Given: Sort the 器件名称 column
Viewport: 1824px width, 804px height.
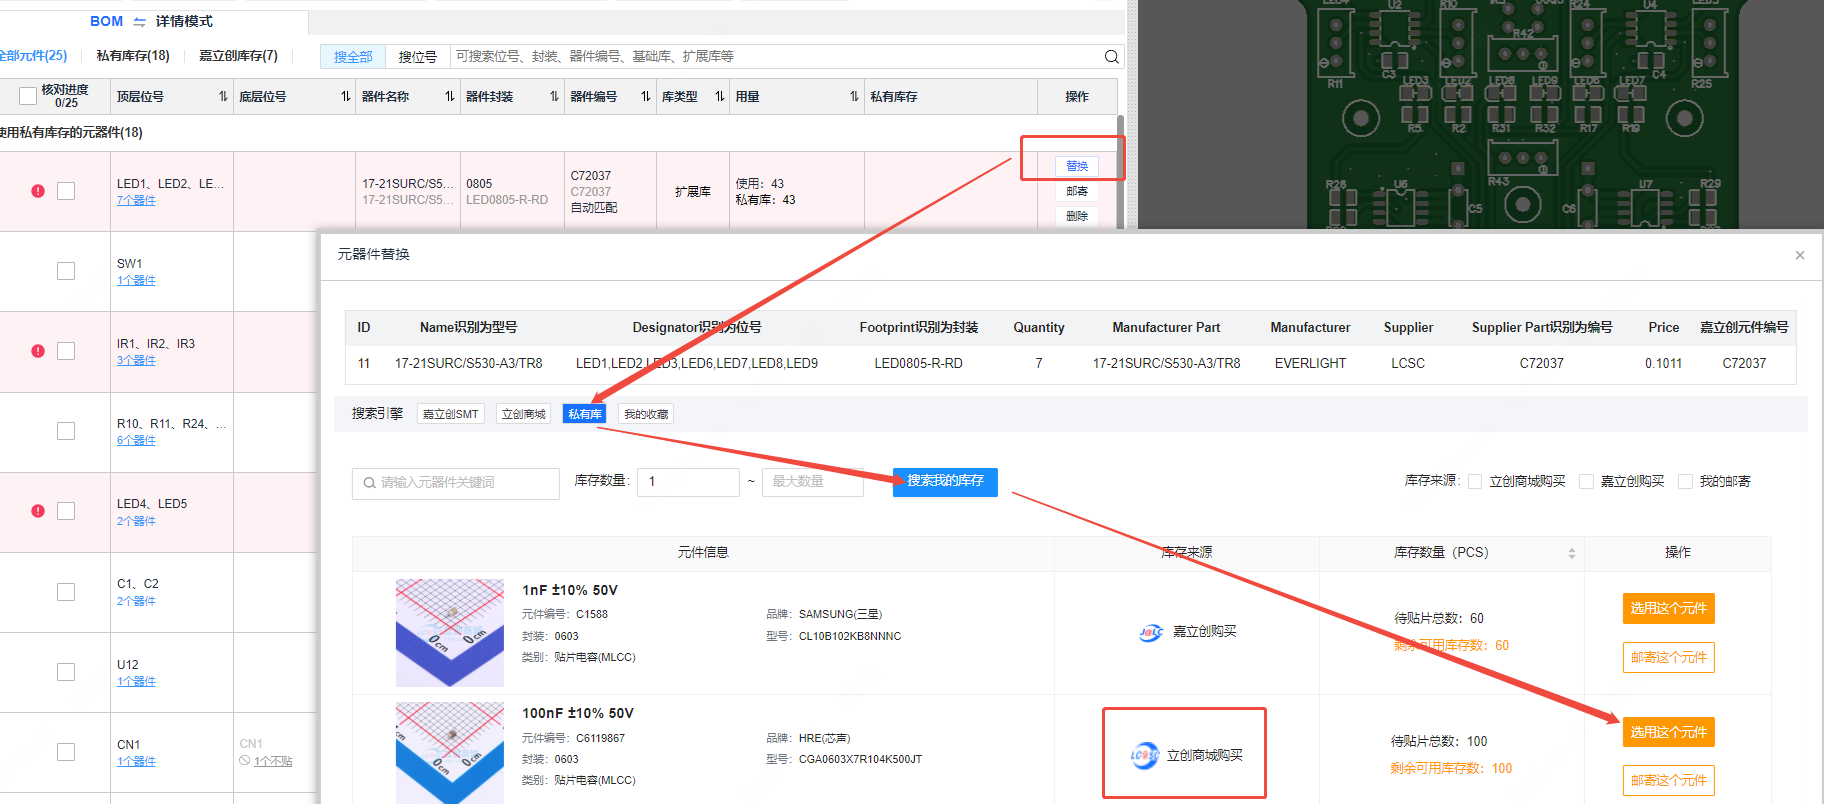Looking at the screenshot, I should 449,97.
